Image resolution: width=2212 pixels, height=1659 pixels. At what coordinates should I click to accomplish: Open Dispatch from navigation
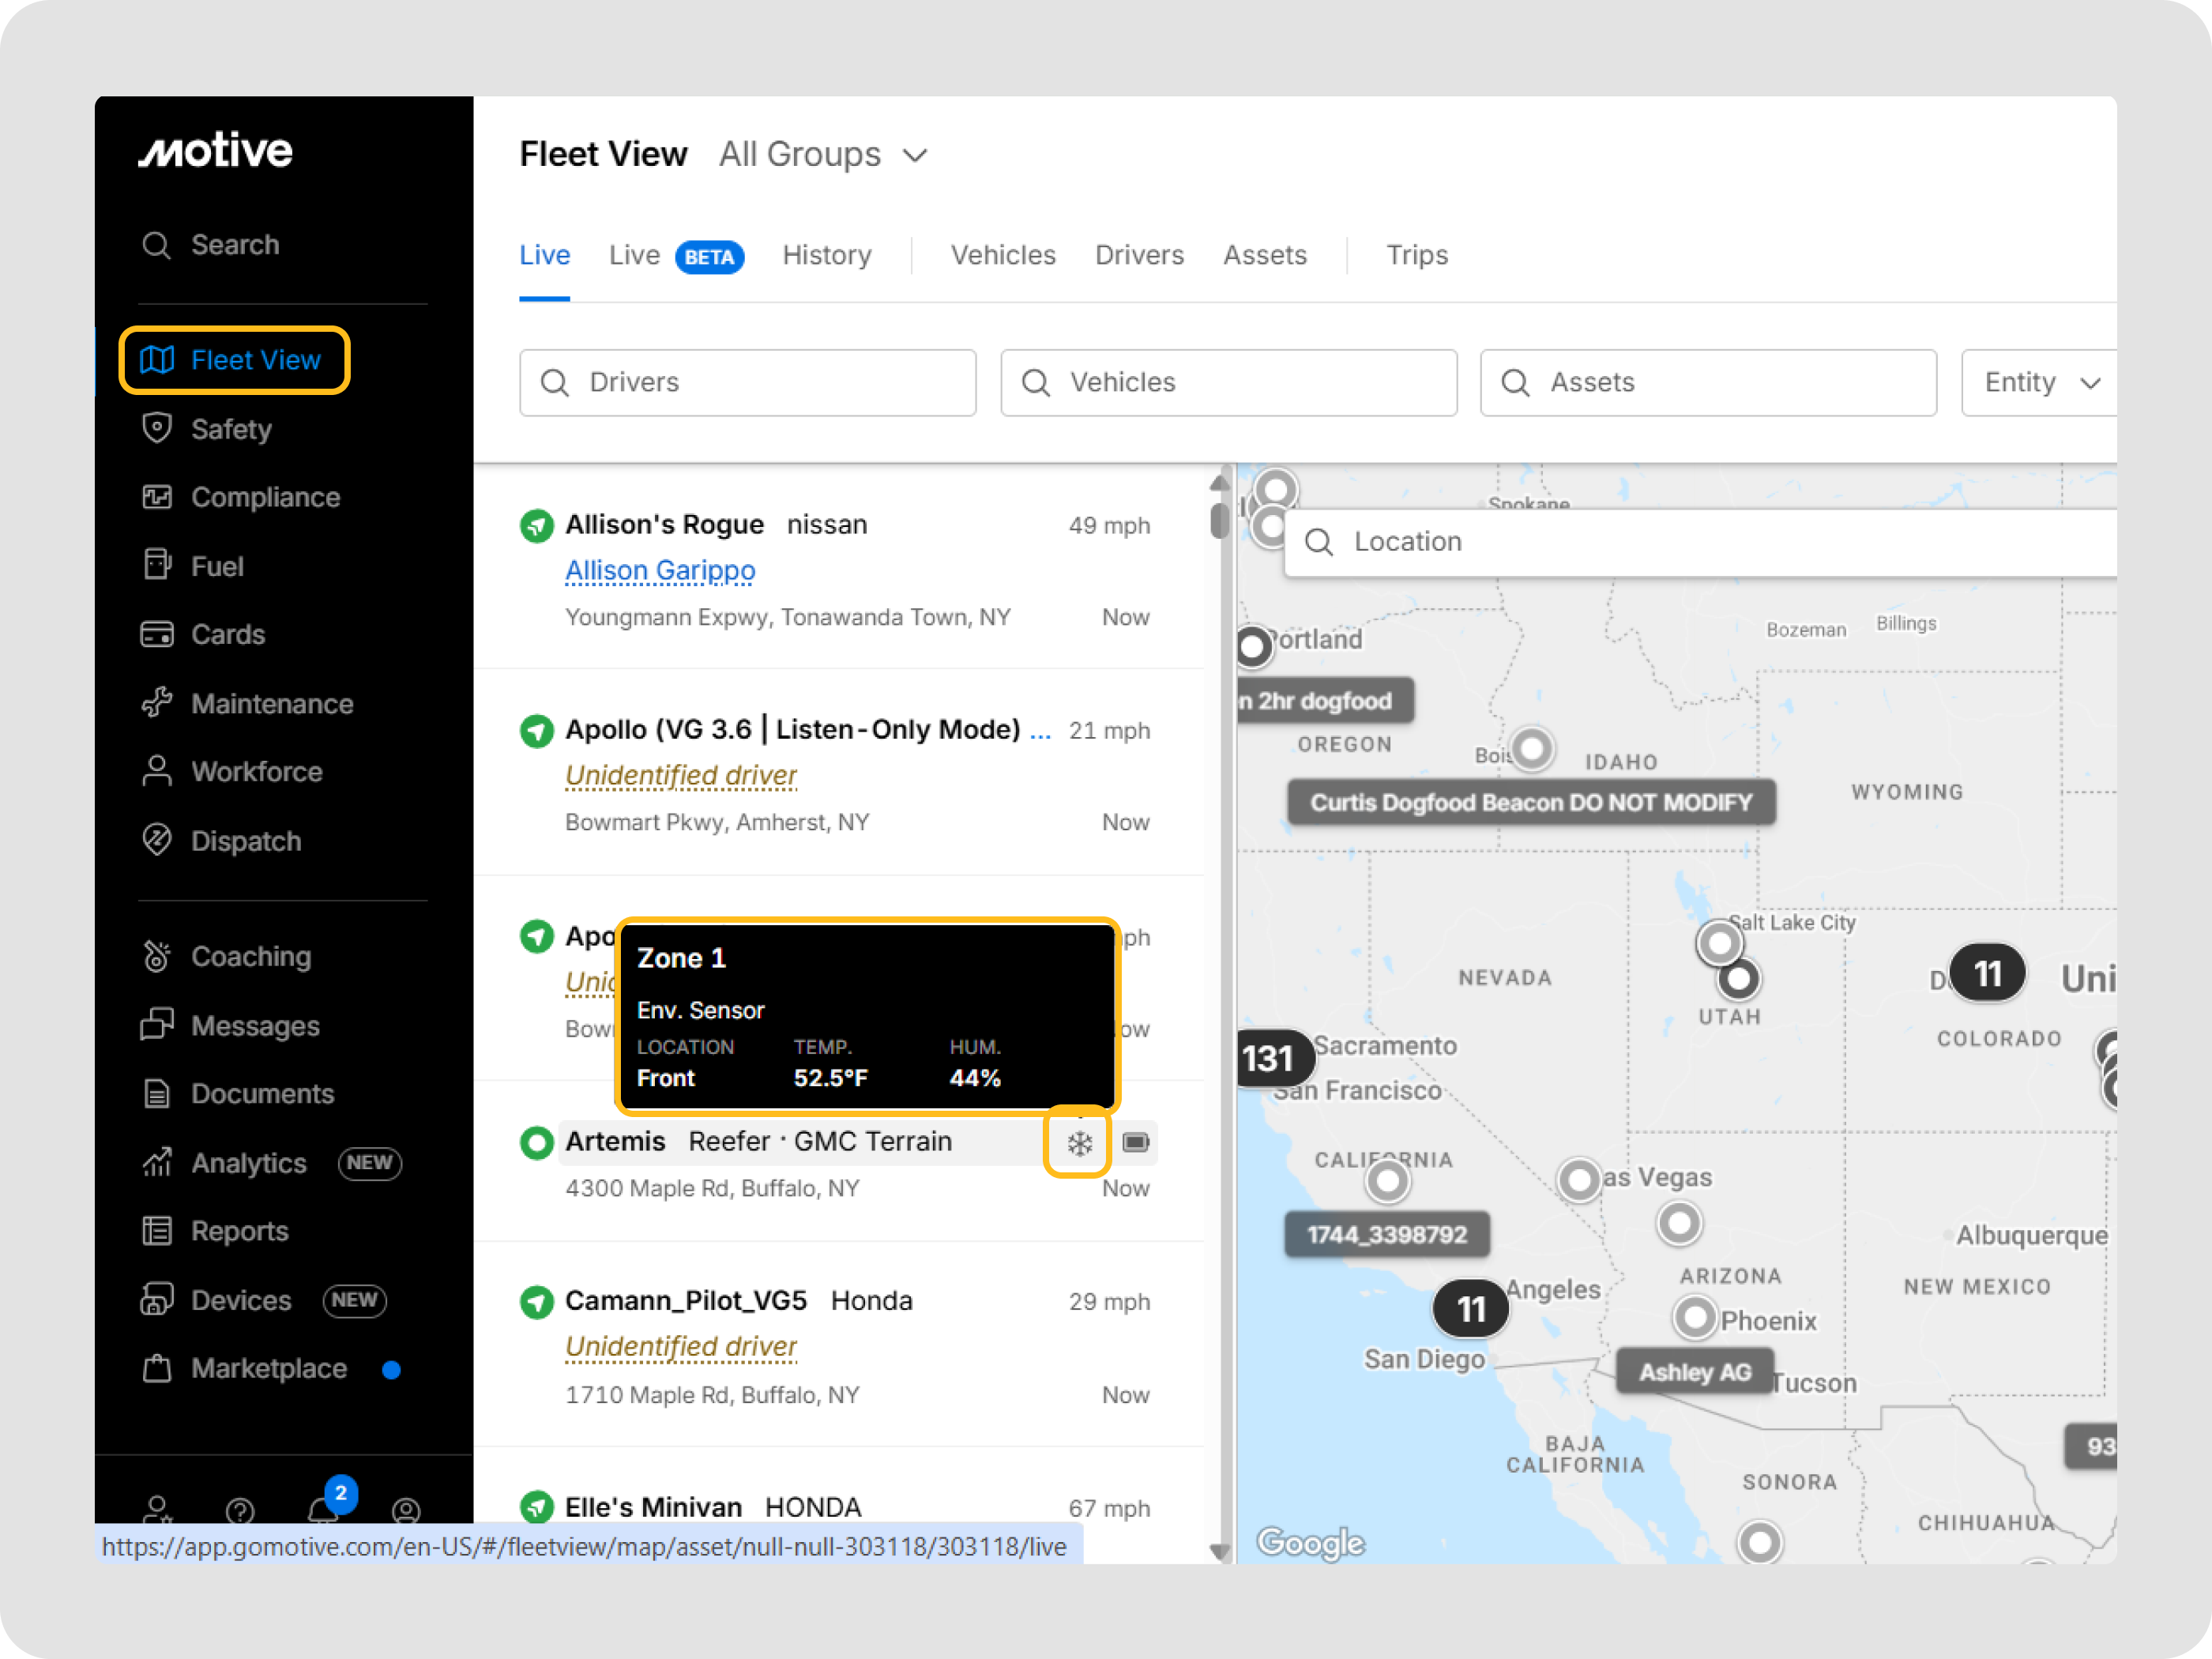tap(245, 841)
